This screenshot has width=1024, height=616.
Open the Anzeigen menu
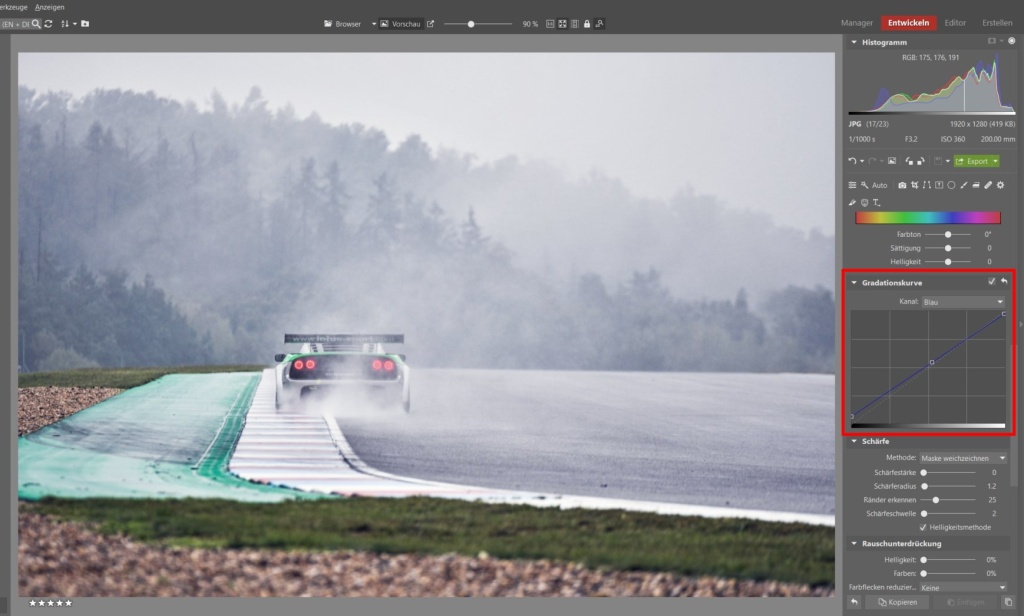50,7
